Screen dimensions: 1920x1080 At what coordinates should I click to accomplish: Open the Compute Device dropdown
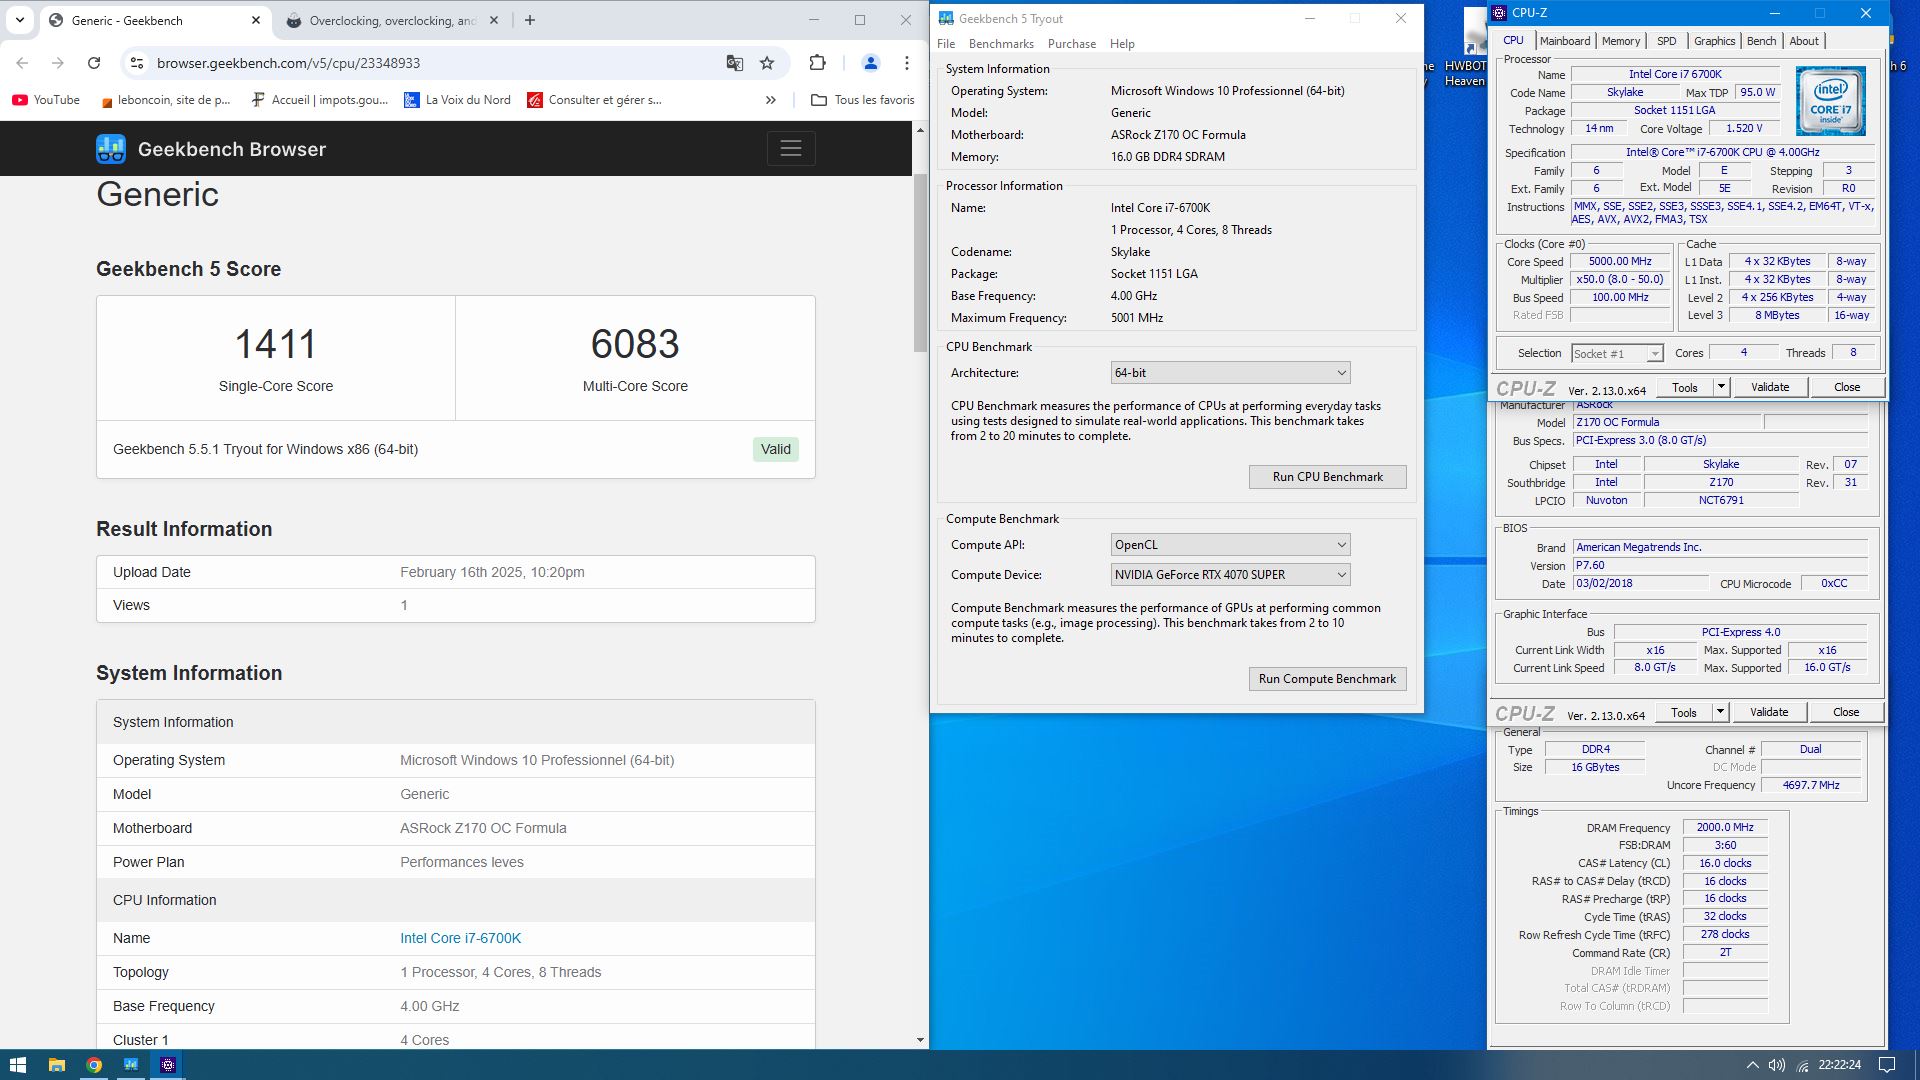click(x=1230, y=575)
